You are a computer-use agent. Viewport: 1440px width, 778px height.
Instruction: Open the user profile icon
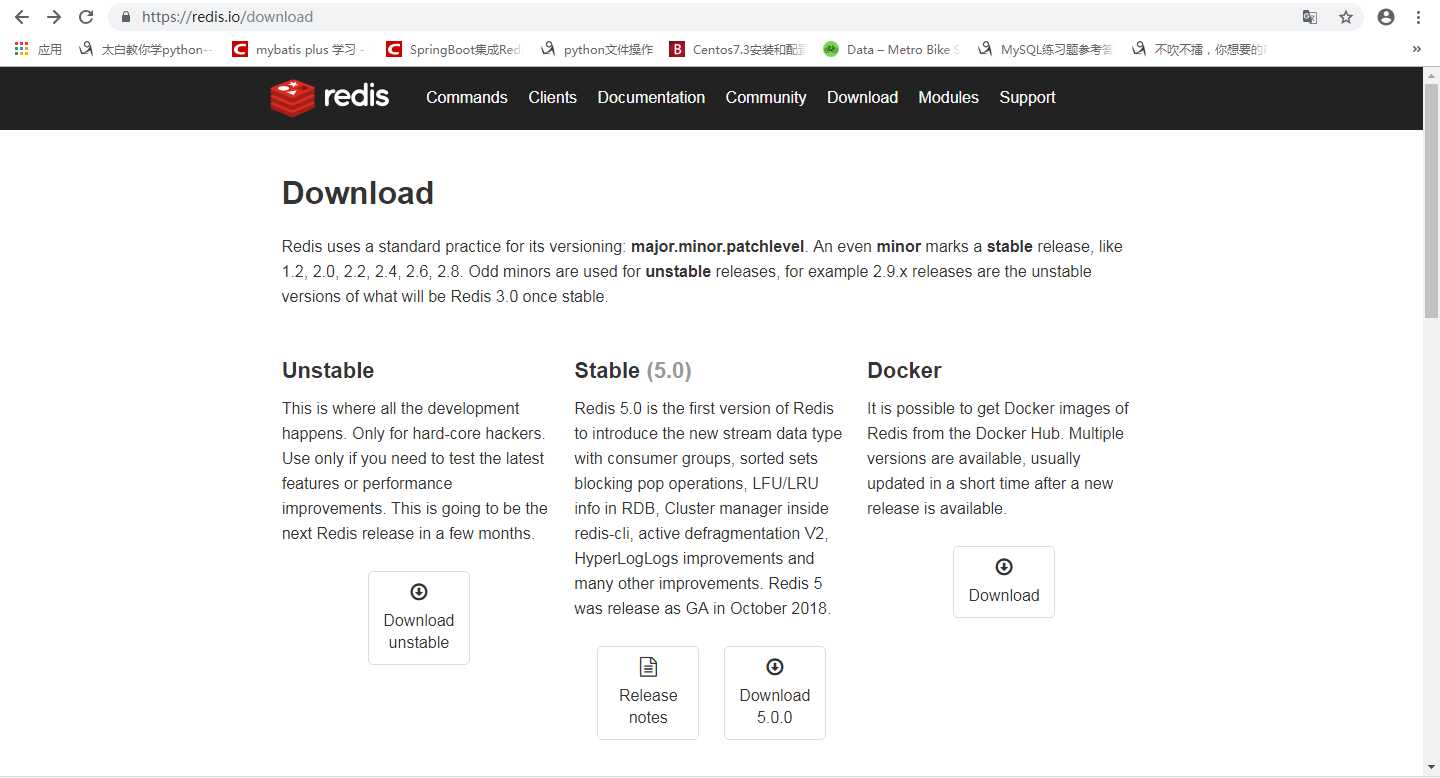pyautogui.click(x=1385, y=17)
